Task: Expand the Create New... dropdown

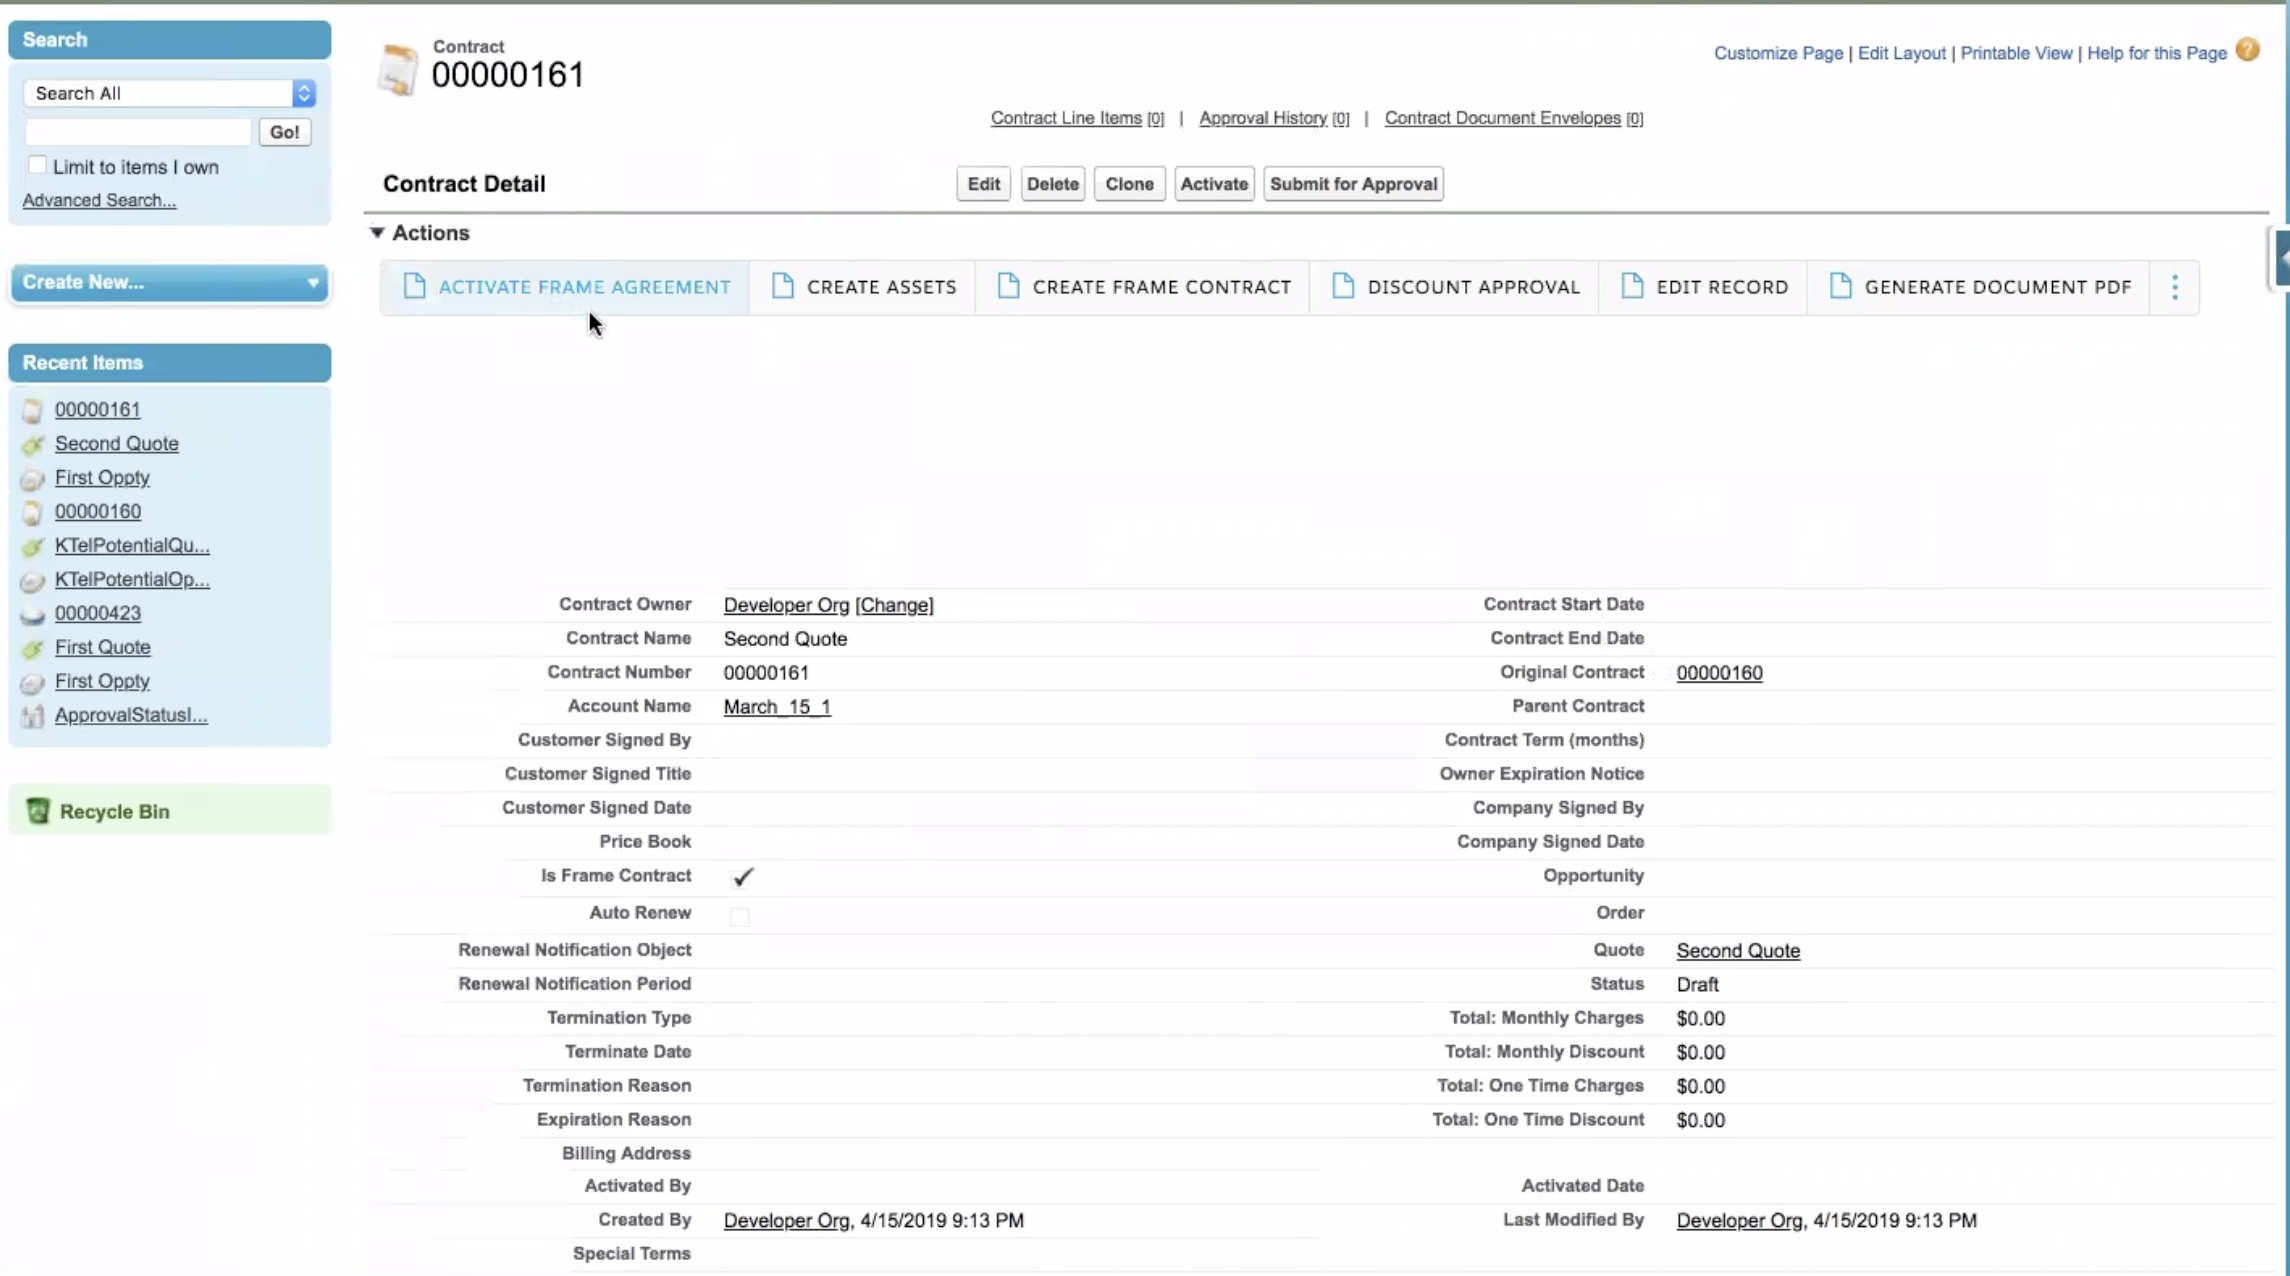Action: coord(170,283)
